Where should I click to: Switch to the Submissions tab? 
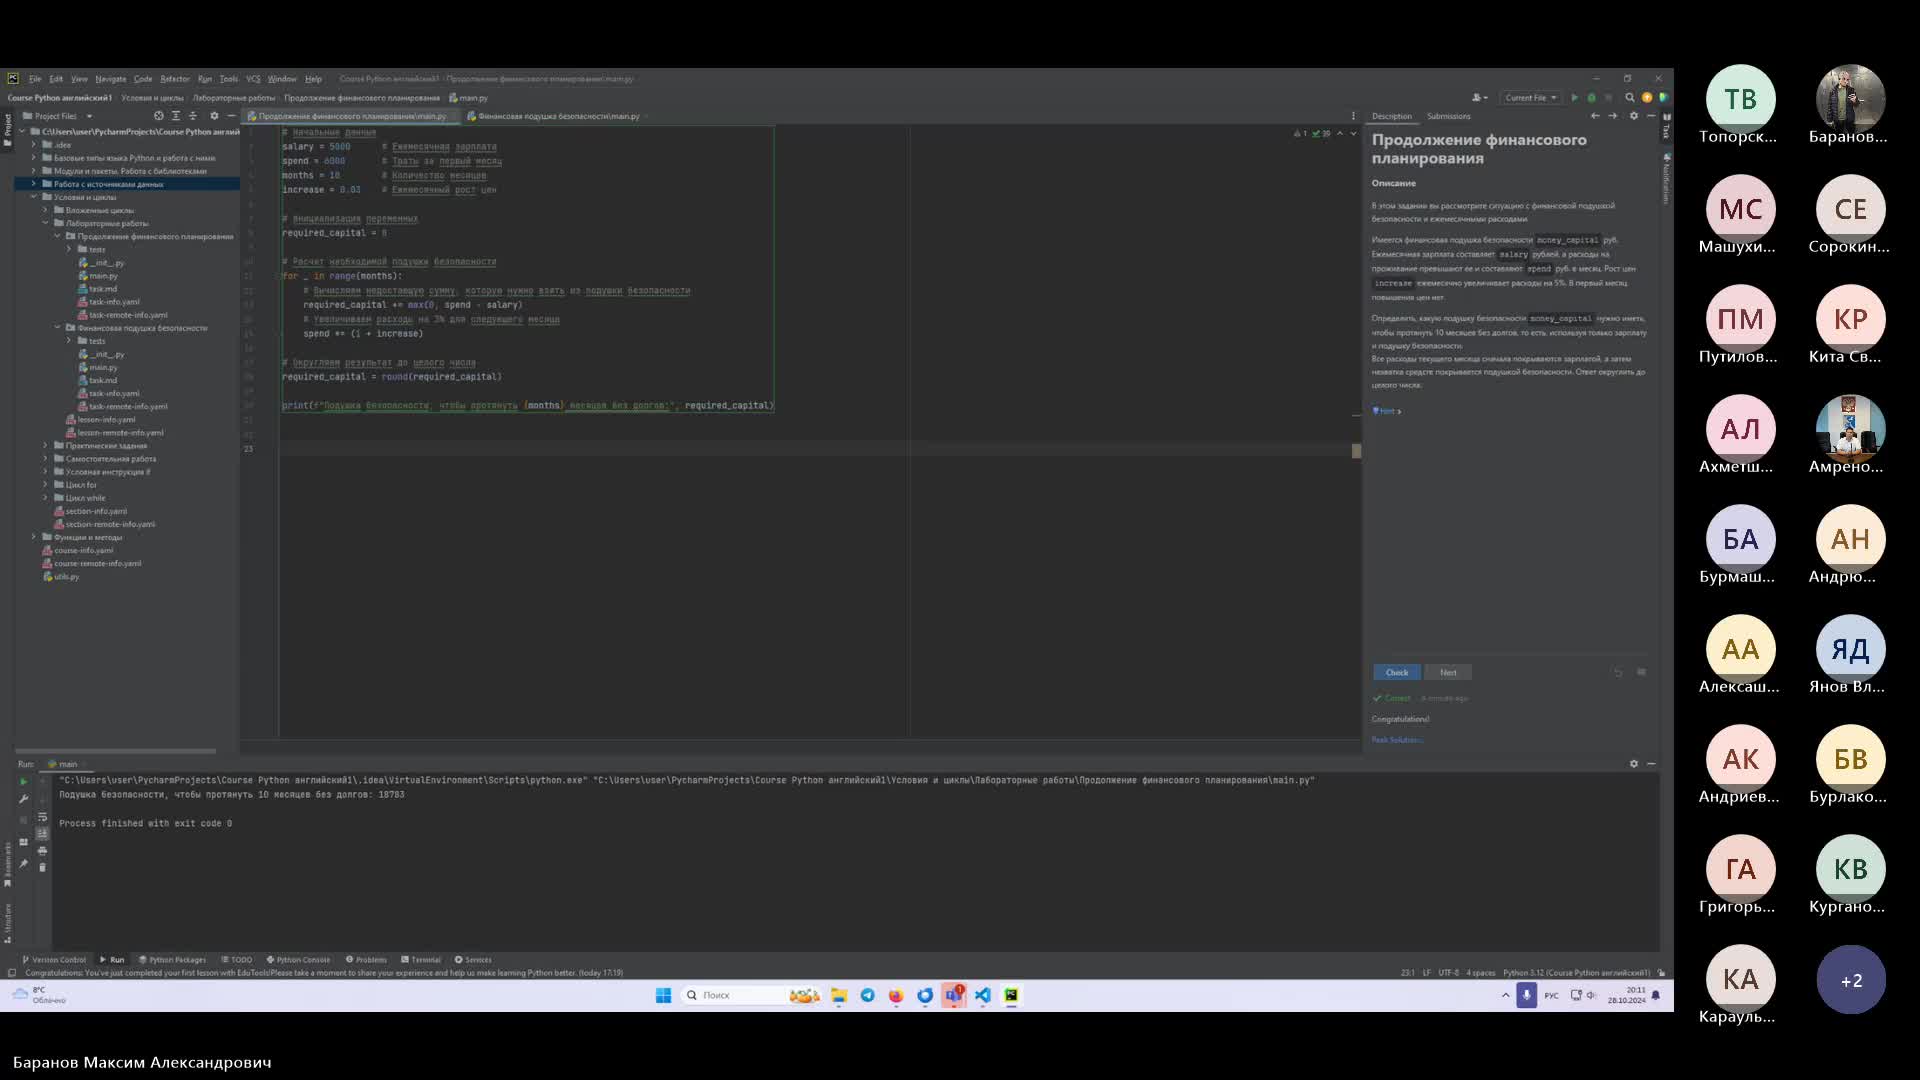coord(1448,116)
